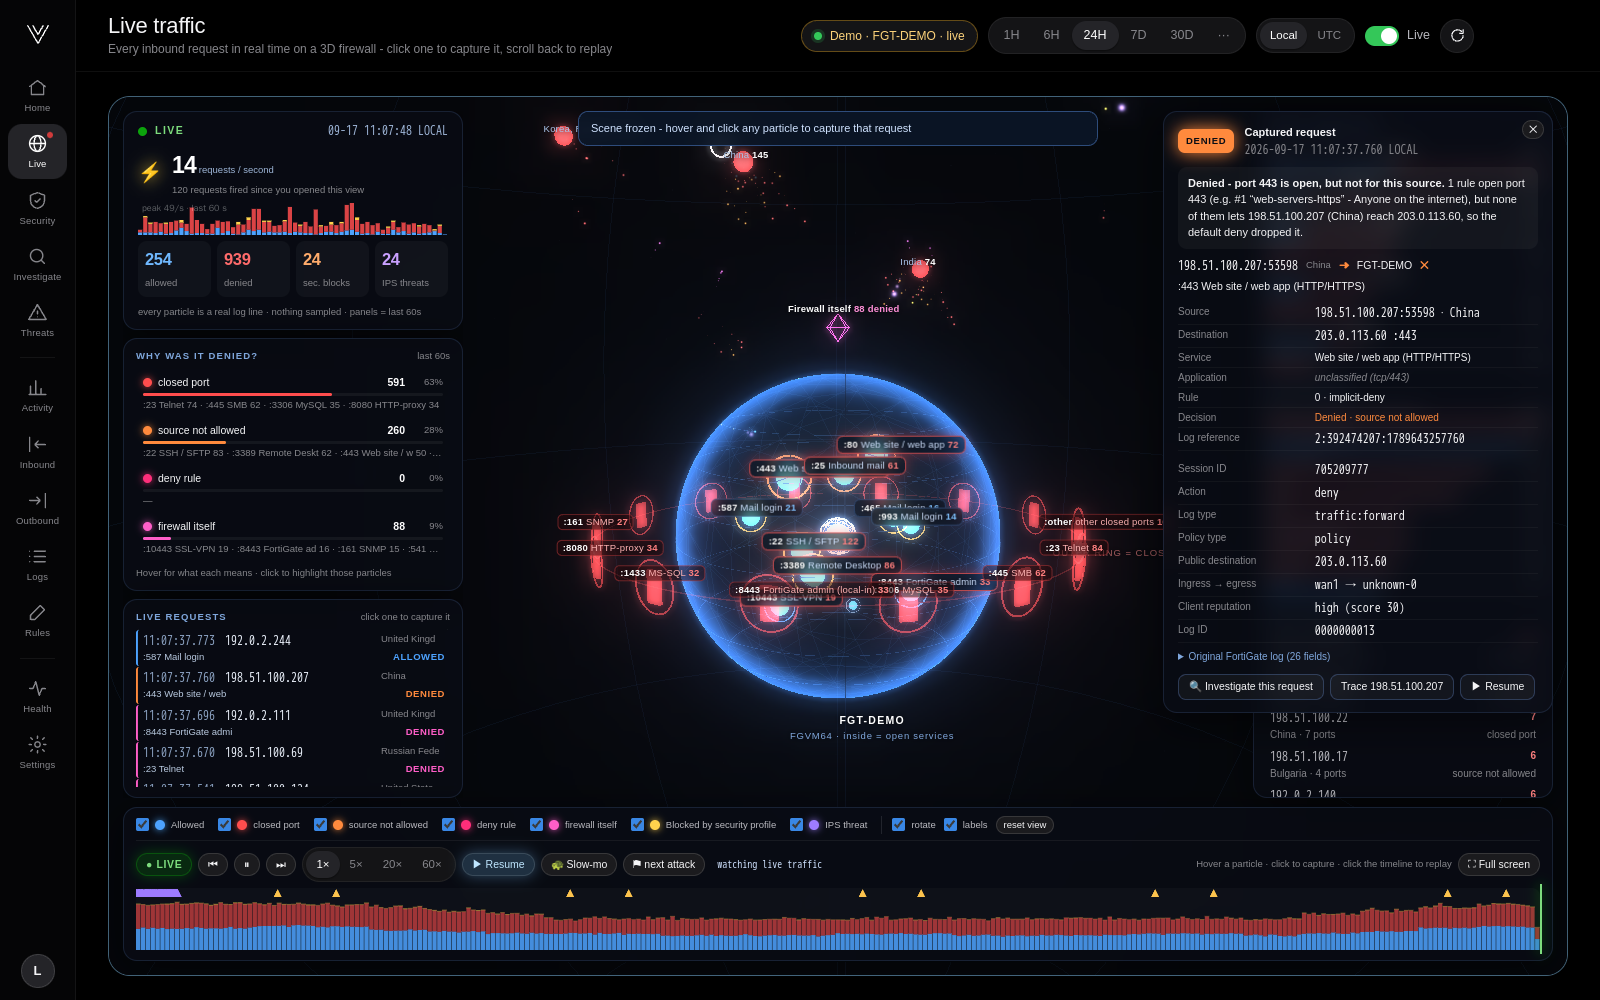Open the Logs sidebar icon
The height and width of the screenshot is (1000, 1600).
click(37, 564)
